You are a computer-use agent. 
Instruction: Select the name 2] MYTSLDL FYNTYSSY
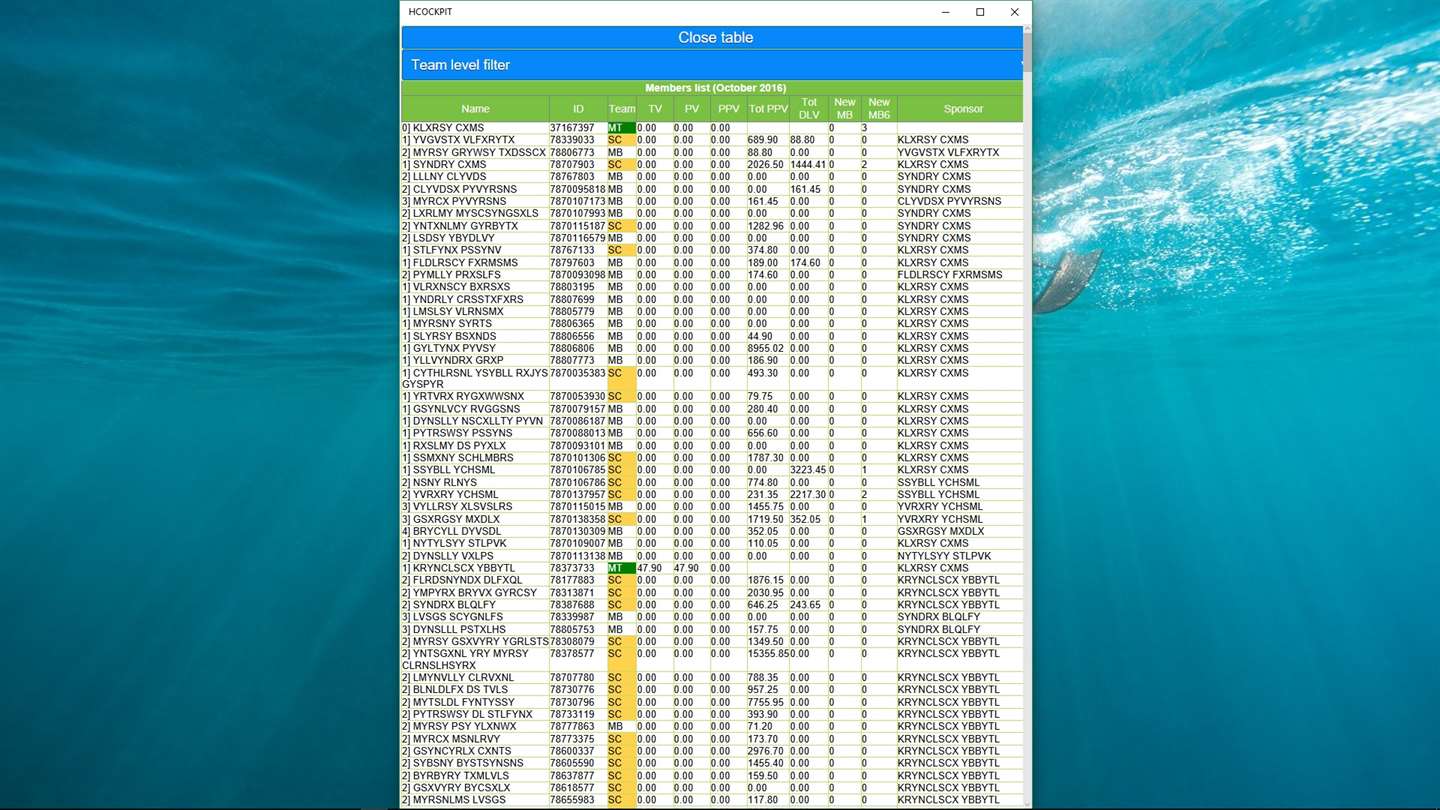(458, 702)
